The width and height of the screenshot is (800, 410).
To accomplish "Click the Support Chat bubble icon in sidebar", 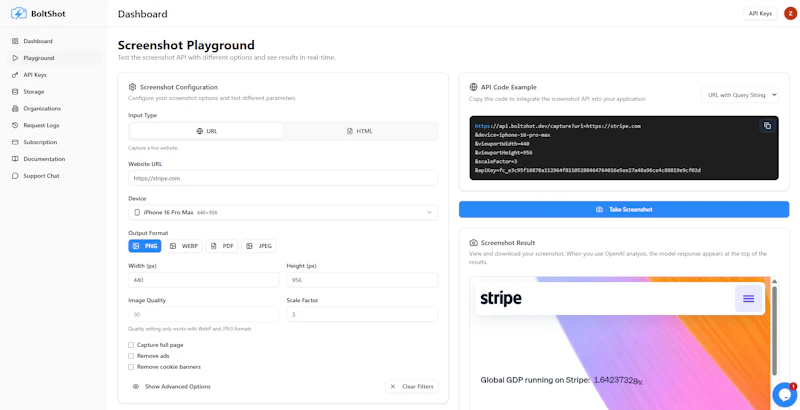I will (x=15, y=176).
